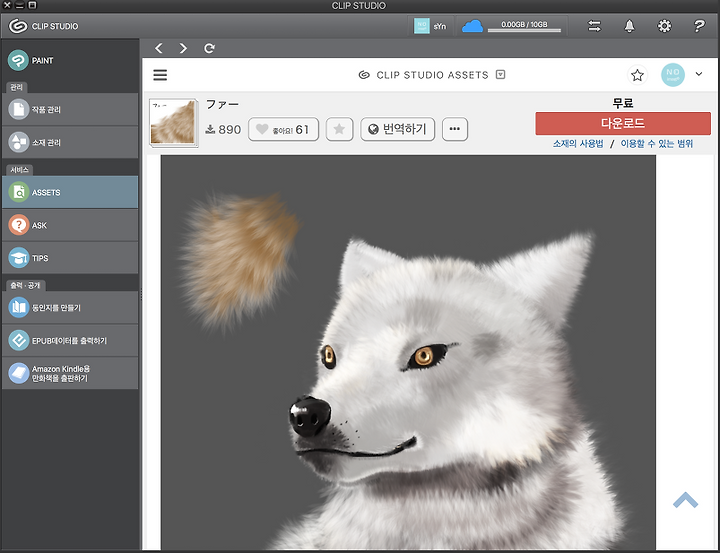Go back with the left arrow
The width and height of the screenshot is (720, 553).
point(159,48)
